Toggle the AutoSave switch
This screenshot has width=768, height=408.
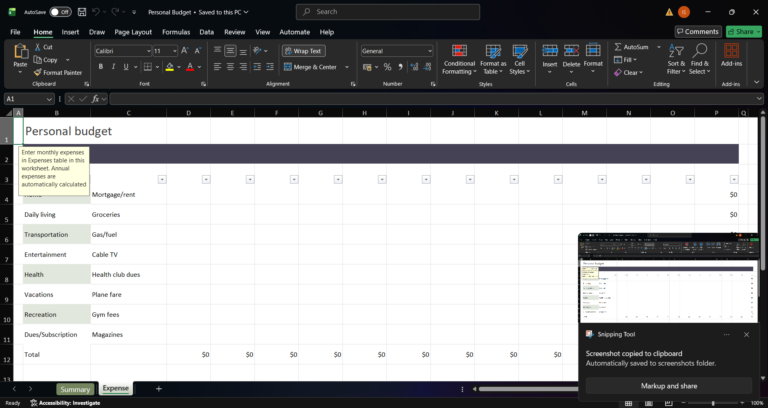click(59, 12)
